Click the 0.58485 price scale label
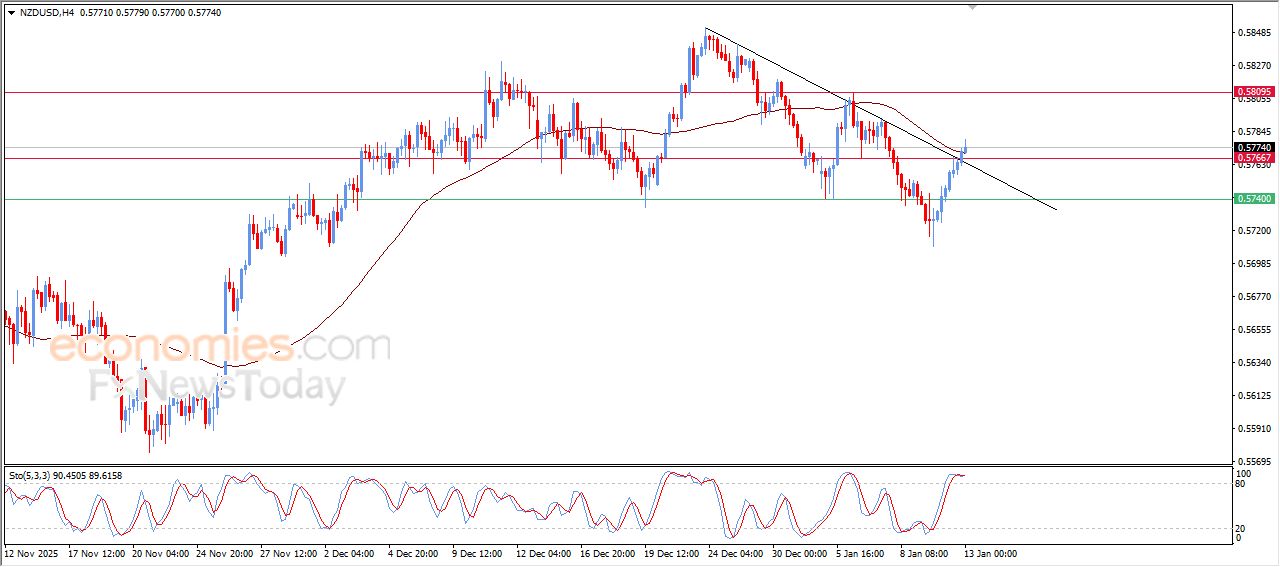This screenshot has width=1280, height=567. click(1254, 33)
